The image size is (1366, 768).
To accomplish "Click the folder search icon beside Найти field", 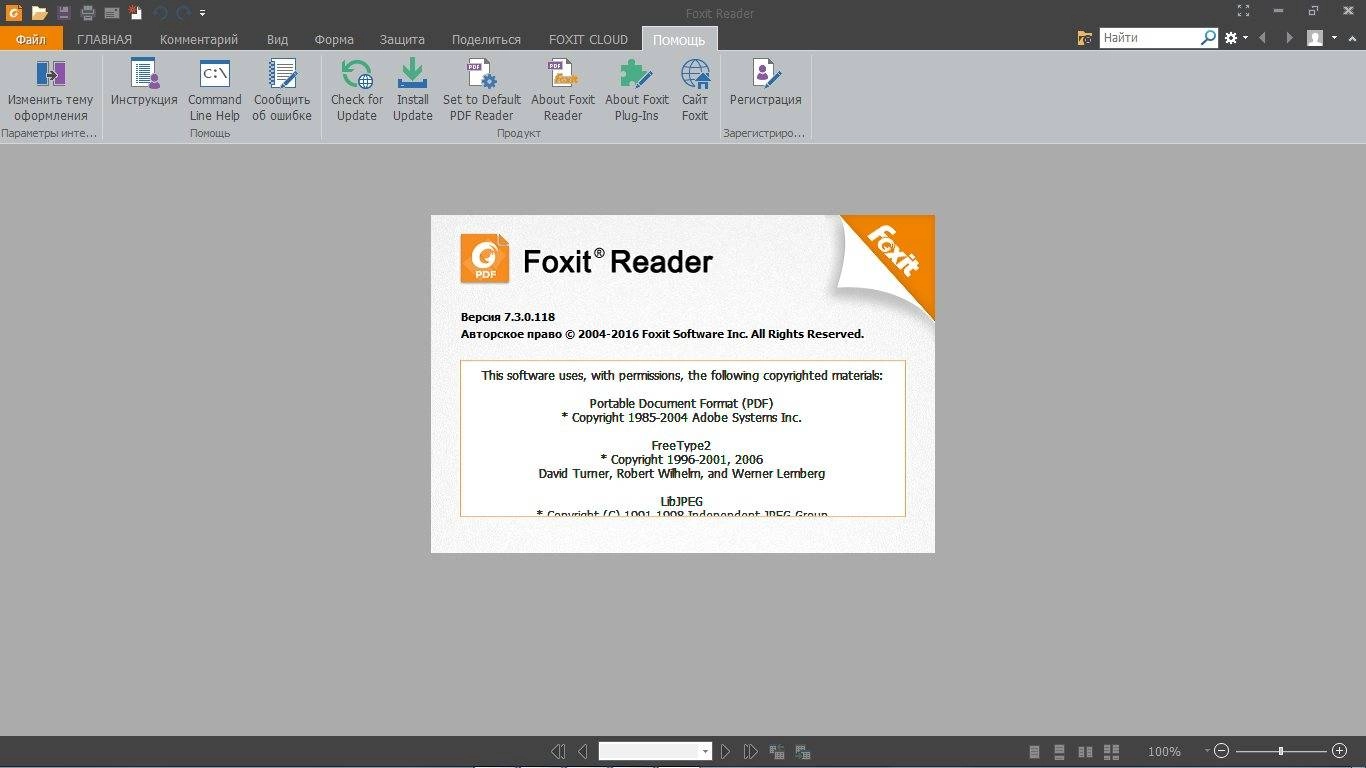I will [1085, 38].
